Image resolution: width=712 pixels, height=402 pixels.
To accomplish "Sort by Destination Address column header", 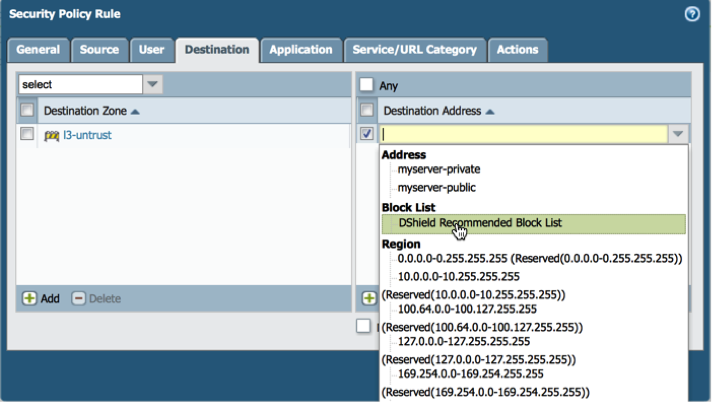I will pyautogui.click(x=439, y=111).
